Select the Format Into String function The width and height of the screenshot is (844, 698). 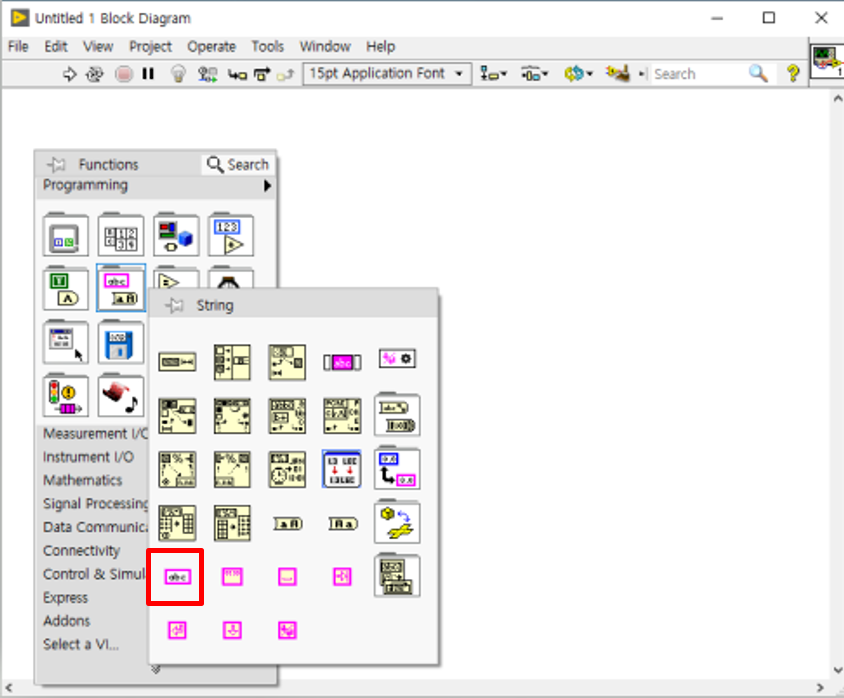tap(232, 469)
